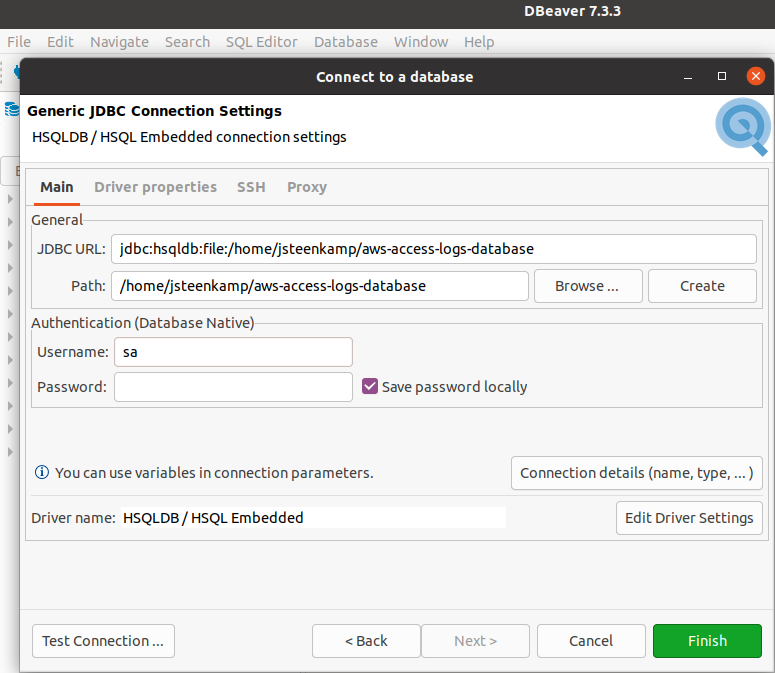Click the green Finish button
Viewport: 775px width, 673px height.
(707, 641)
